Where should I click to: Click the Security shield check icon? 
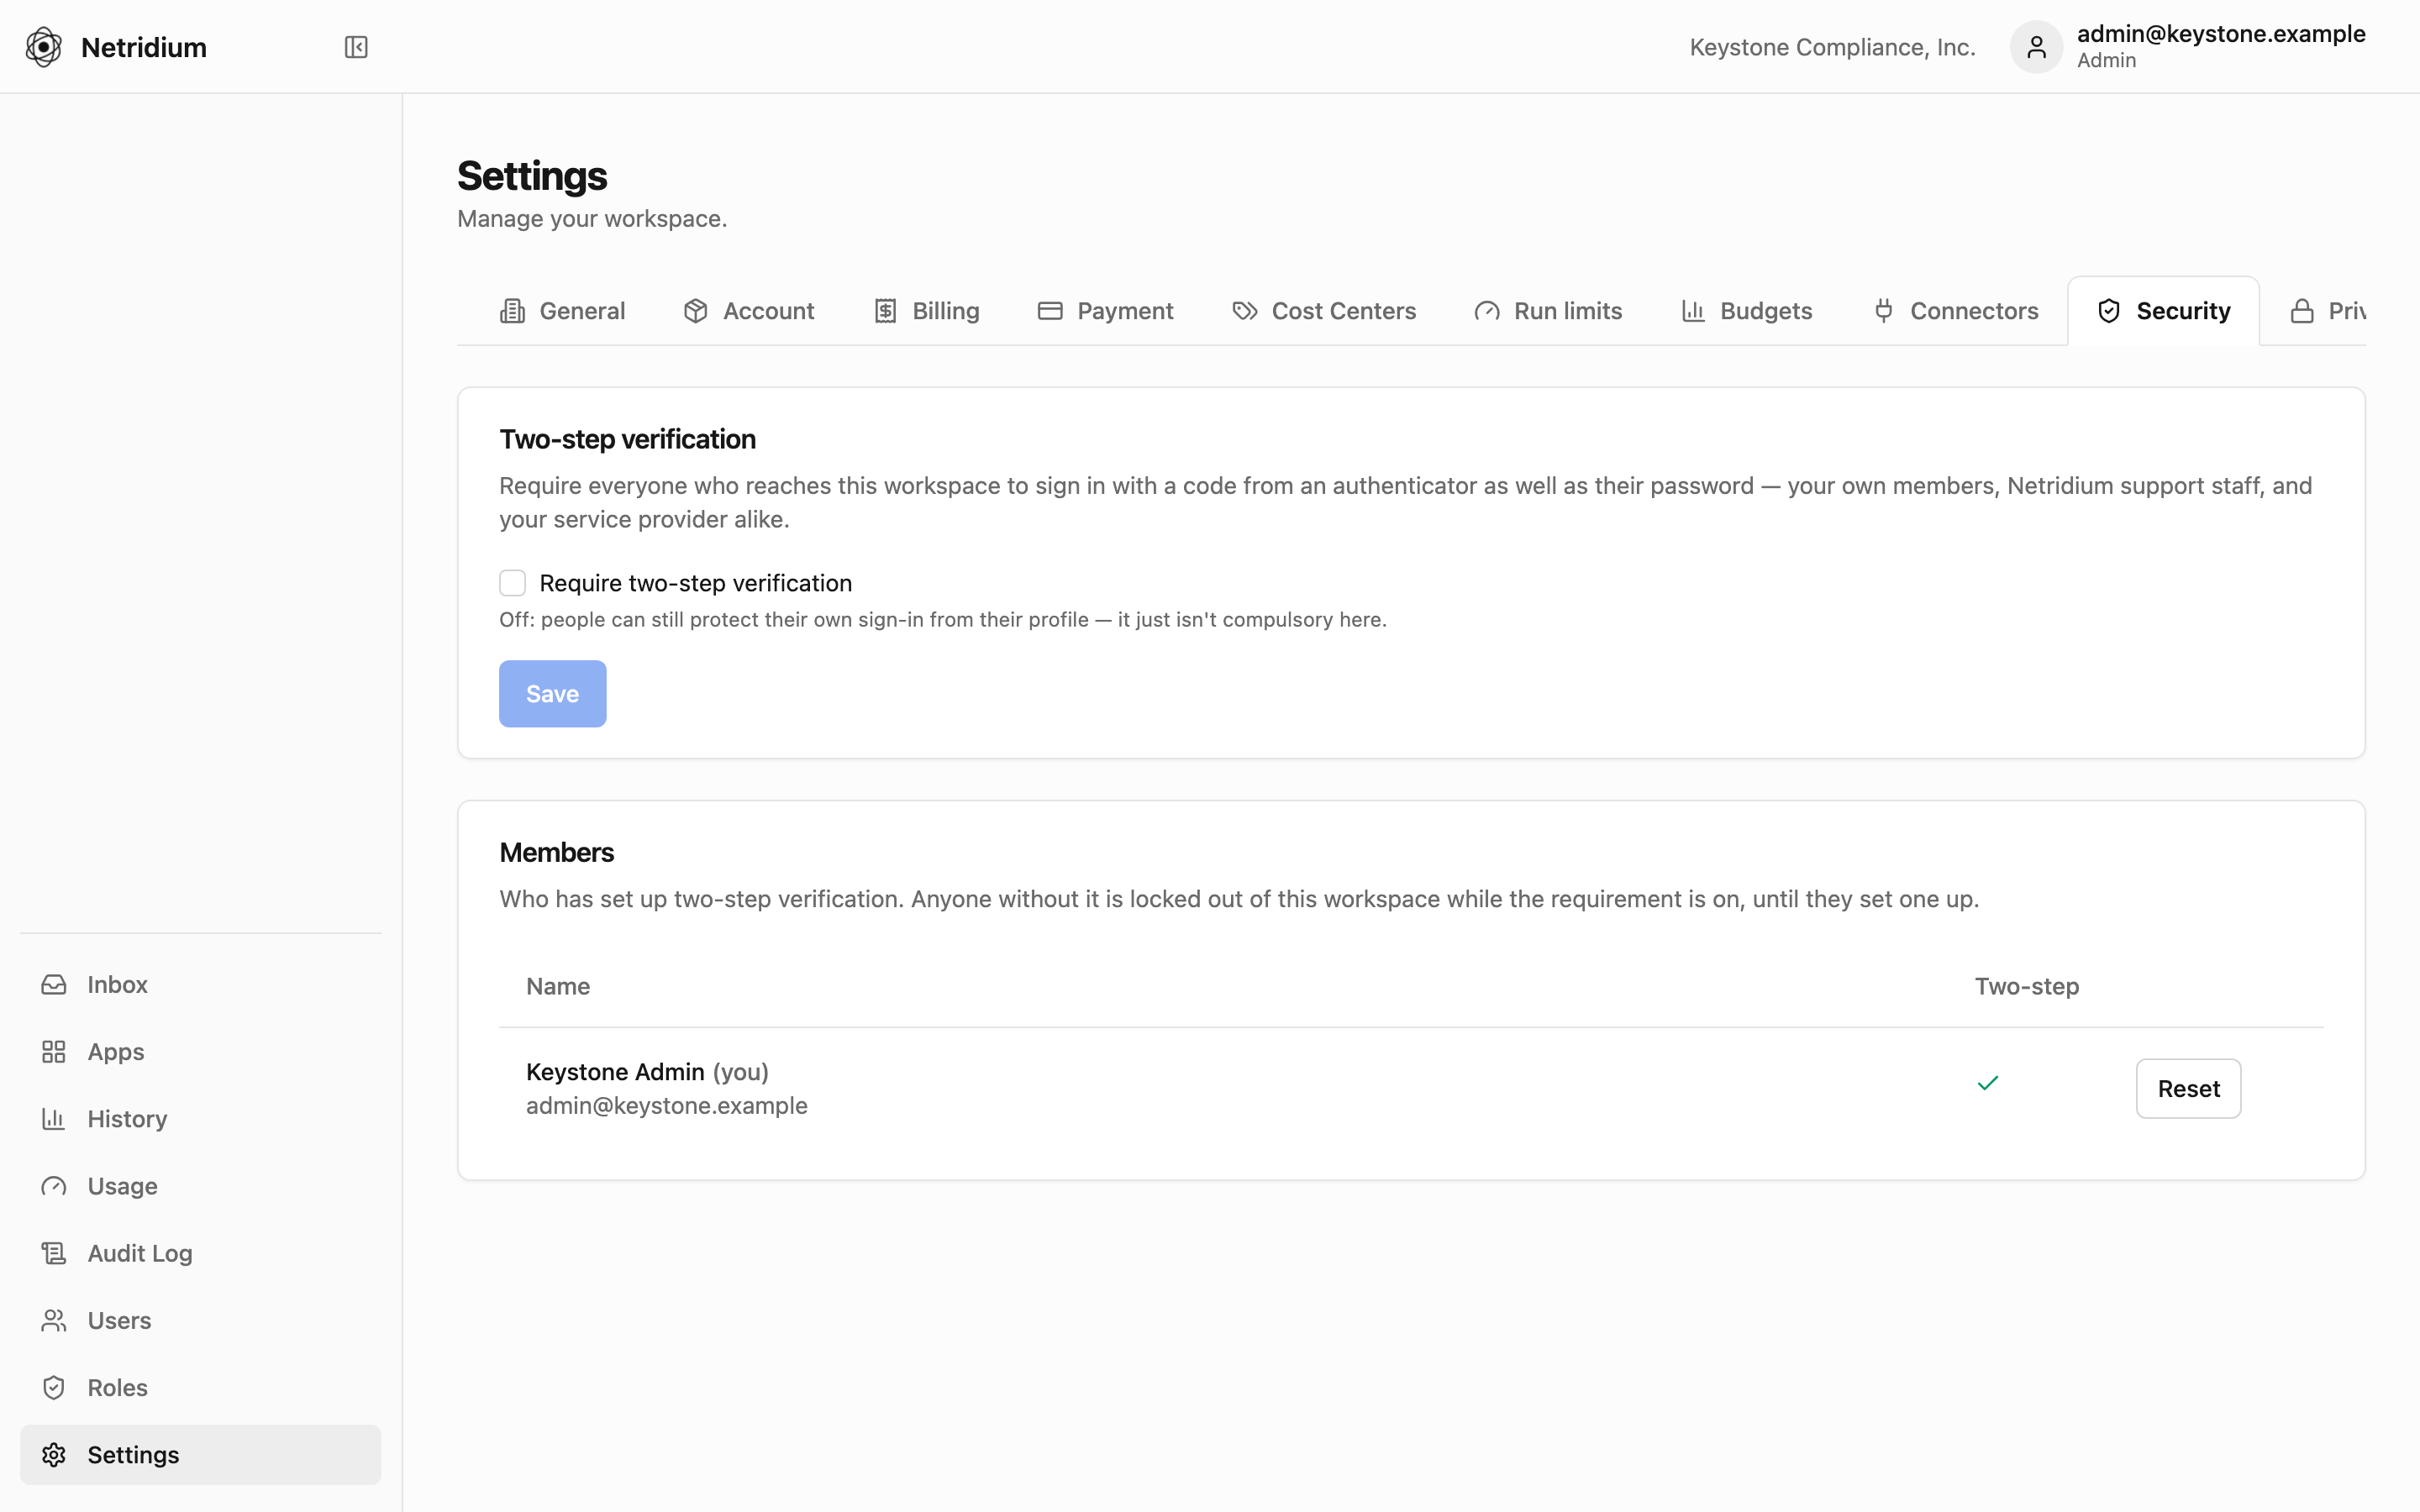point(2109,311)
